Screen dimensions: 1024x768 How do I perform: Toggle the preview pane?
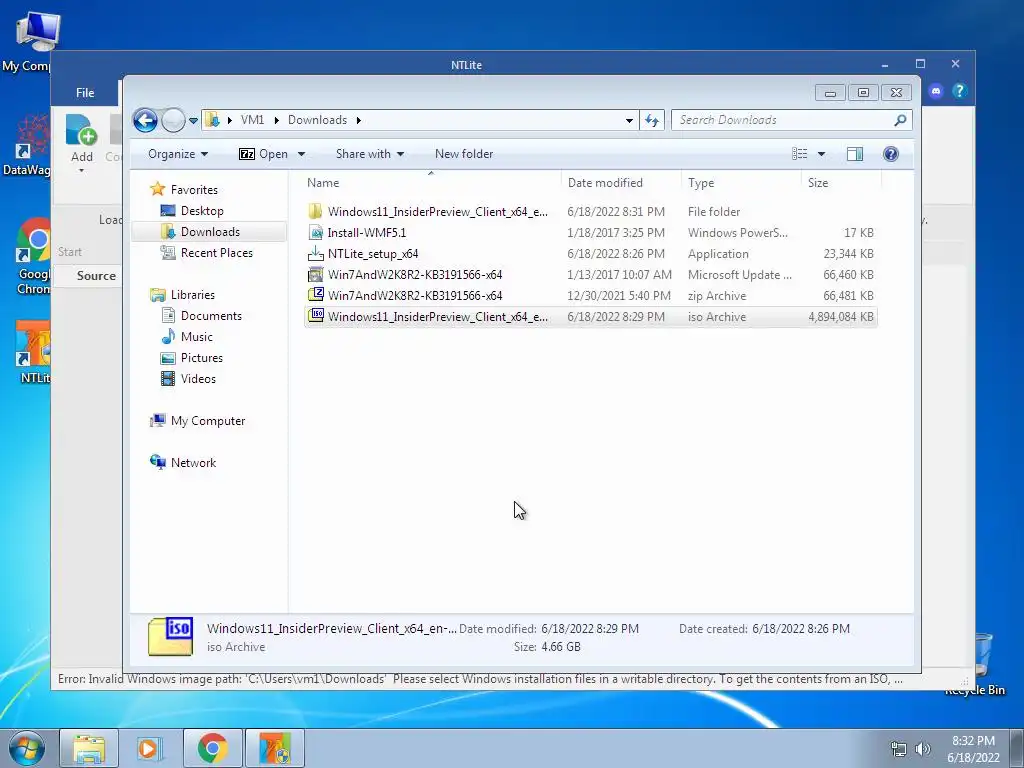[855, 154]
